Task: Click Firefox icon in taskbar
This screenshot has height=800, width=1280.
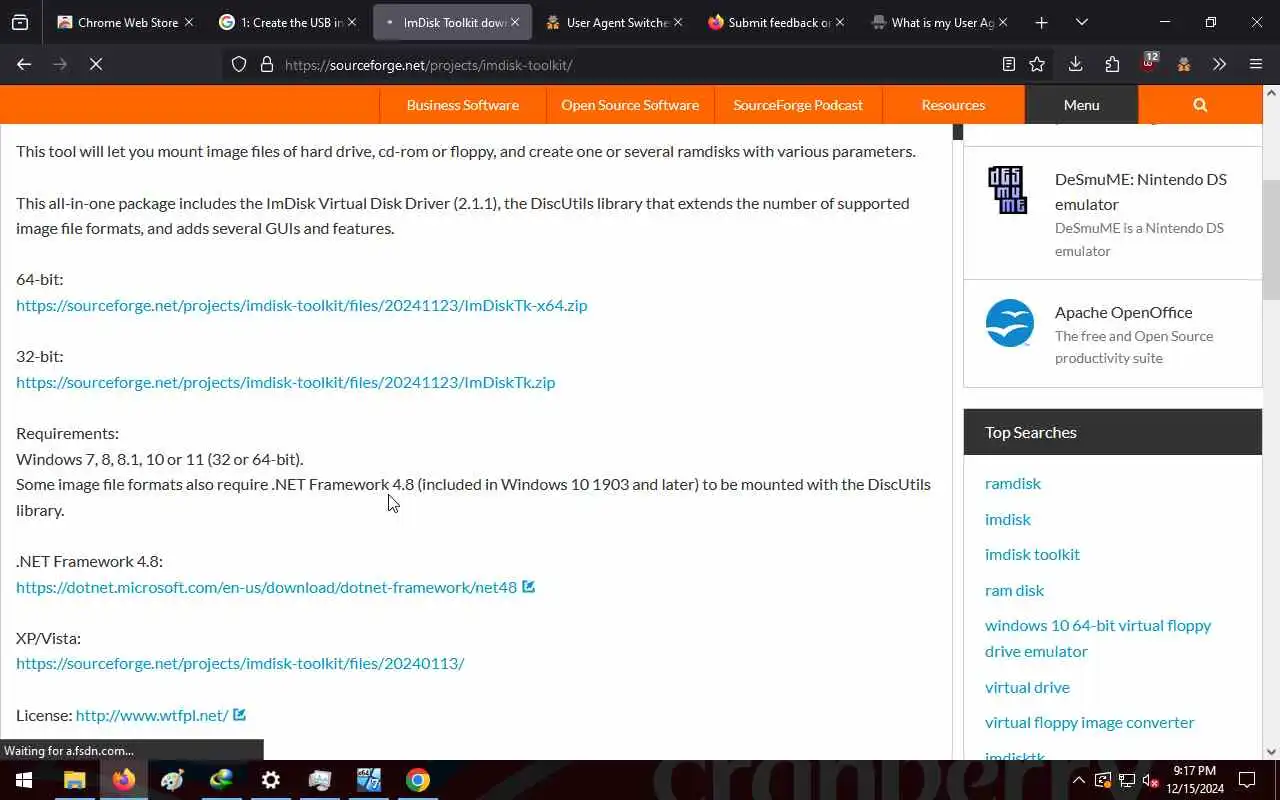Action: (x=124, y=780)
